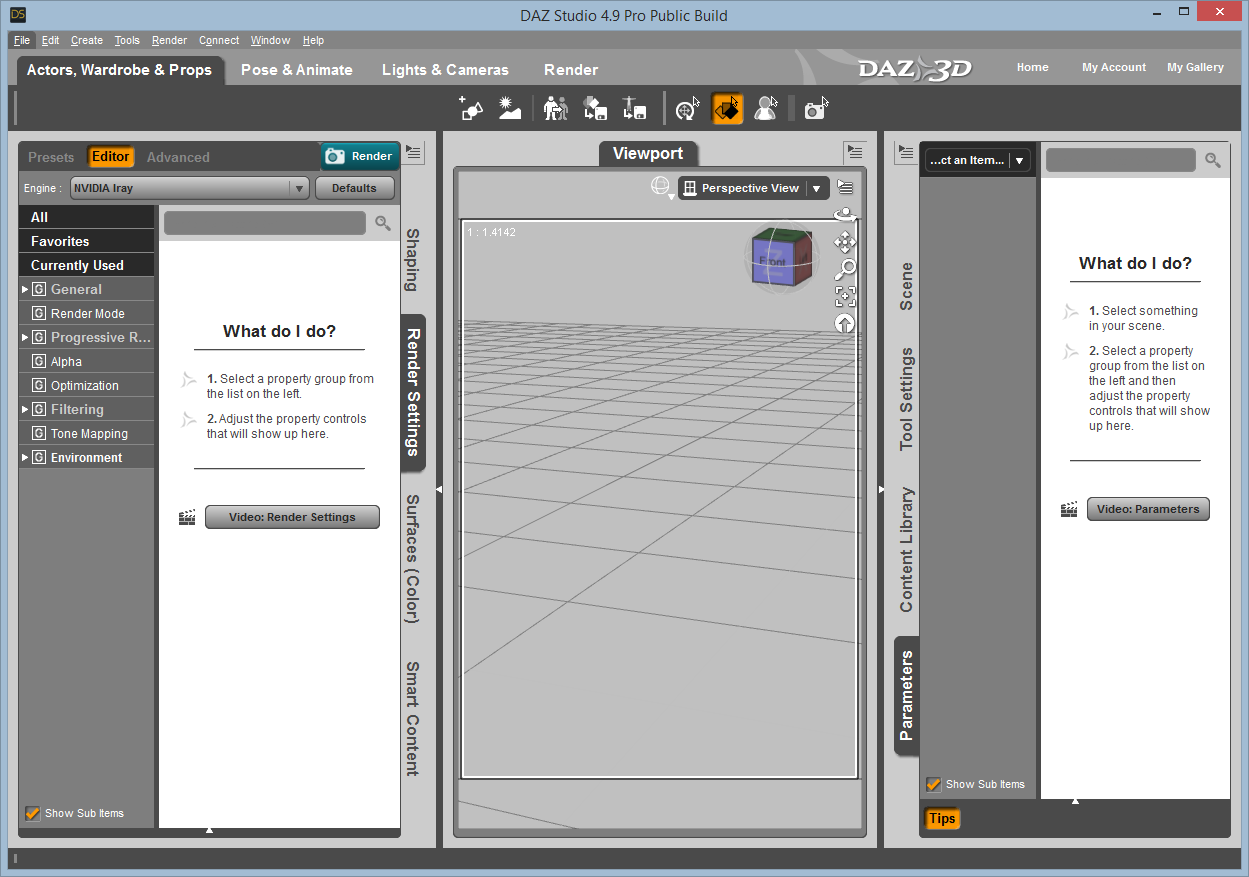Image resolution: width=1249 pixels, height=877 pixels.
Task: Open the viewport options menu icon
Action: [x=846, y=187]
